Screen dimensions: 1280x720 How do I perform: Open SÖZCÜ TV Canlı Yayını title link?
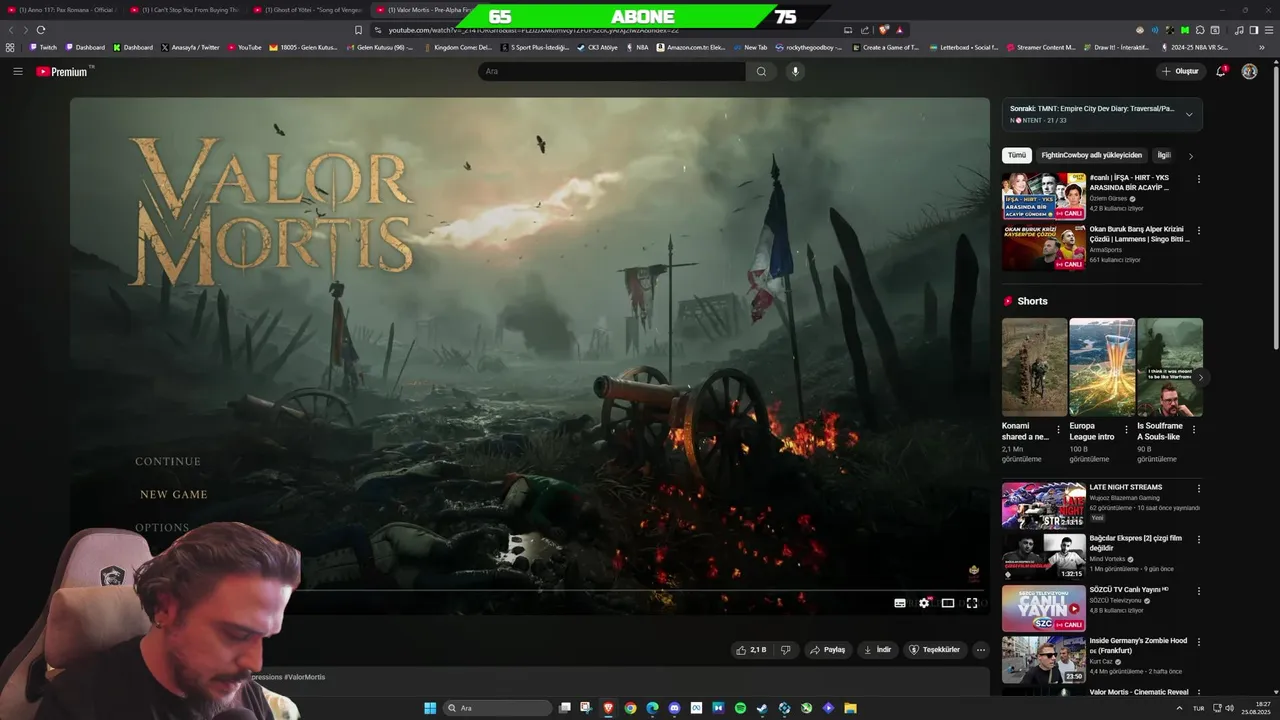point(1129,590)
